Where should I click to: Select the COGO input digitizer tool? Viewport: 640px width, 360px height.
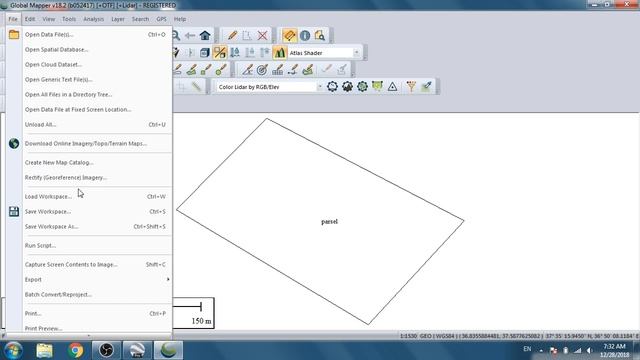click(x=247, y=70)
